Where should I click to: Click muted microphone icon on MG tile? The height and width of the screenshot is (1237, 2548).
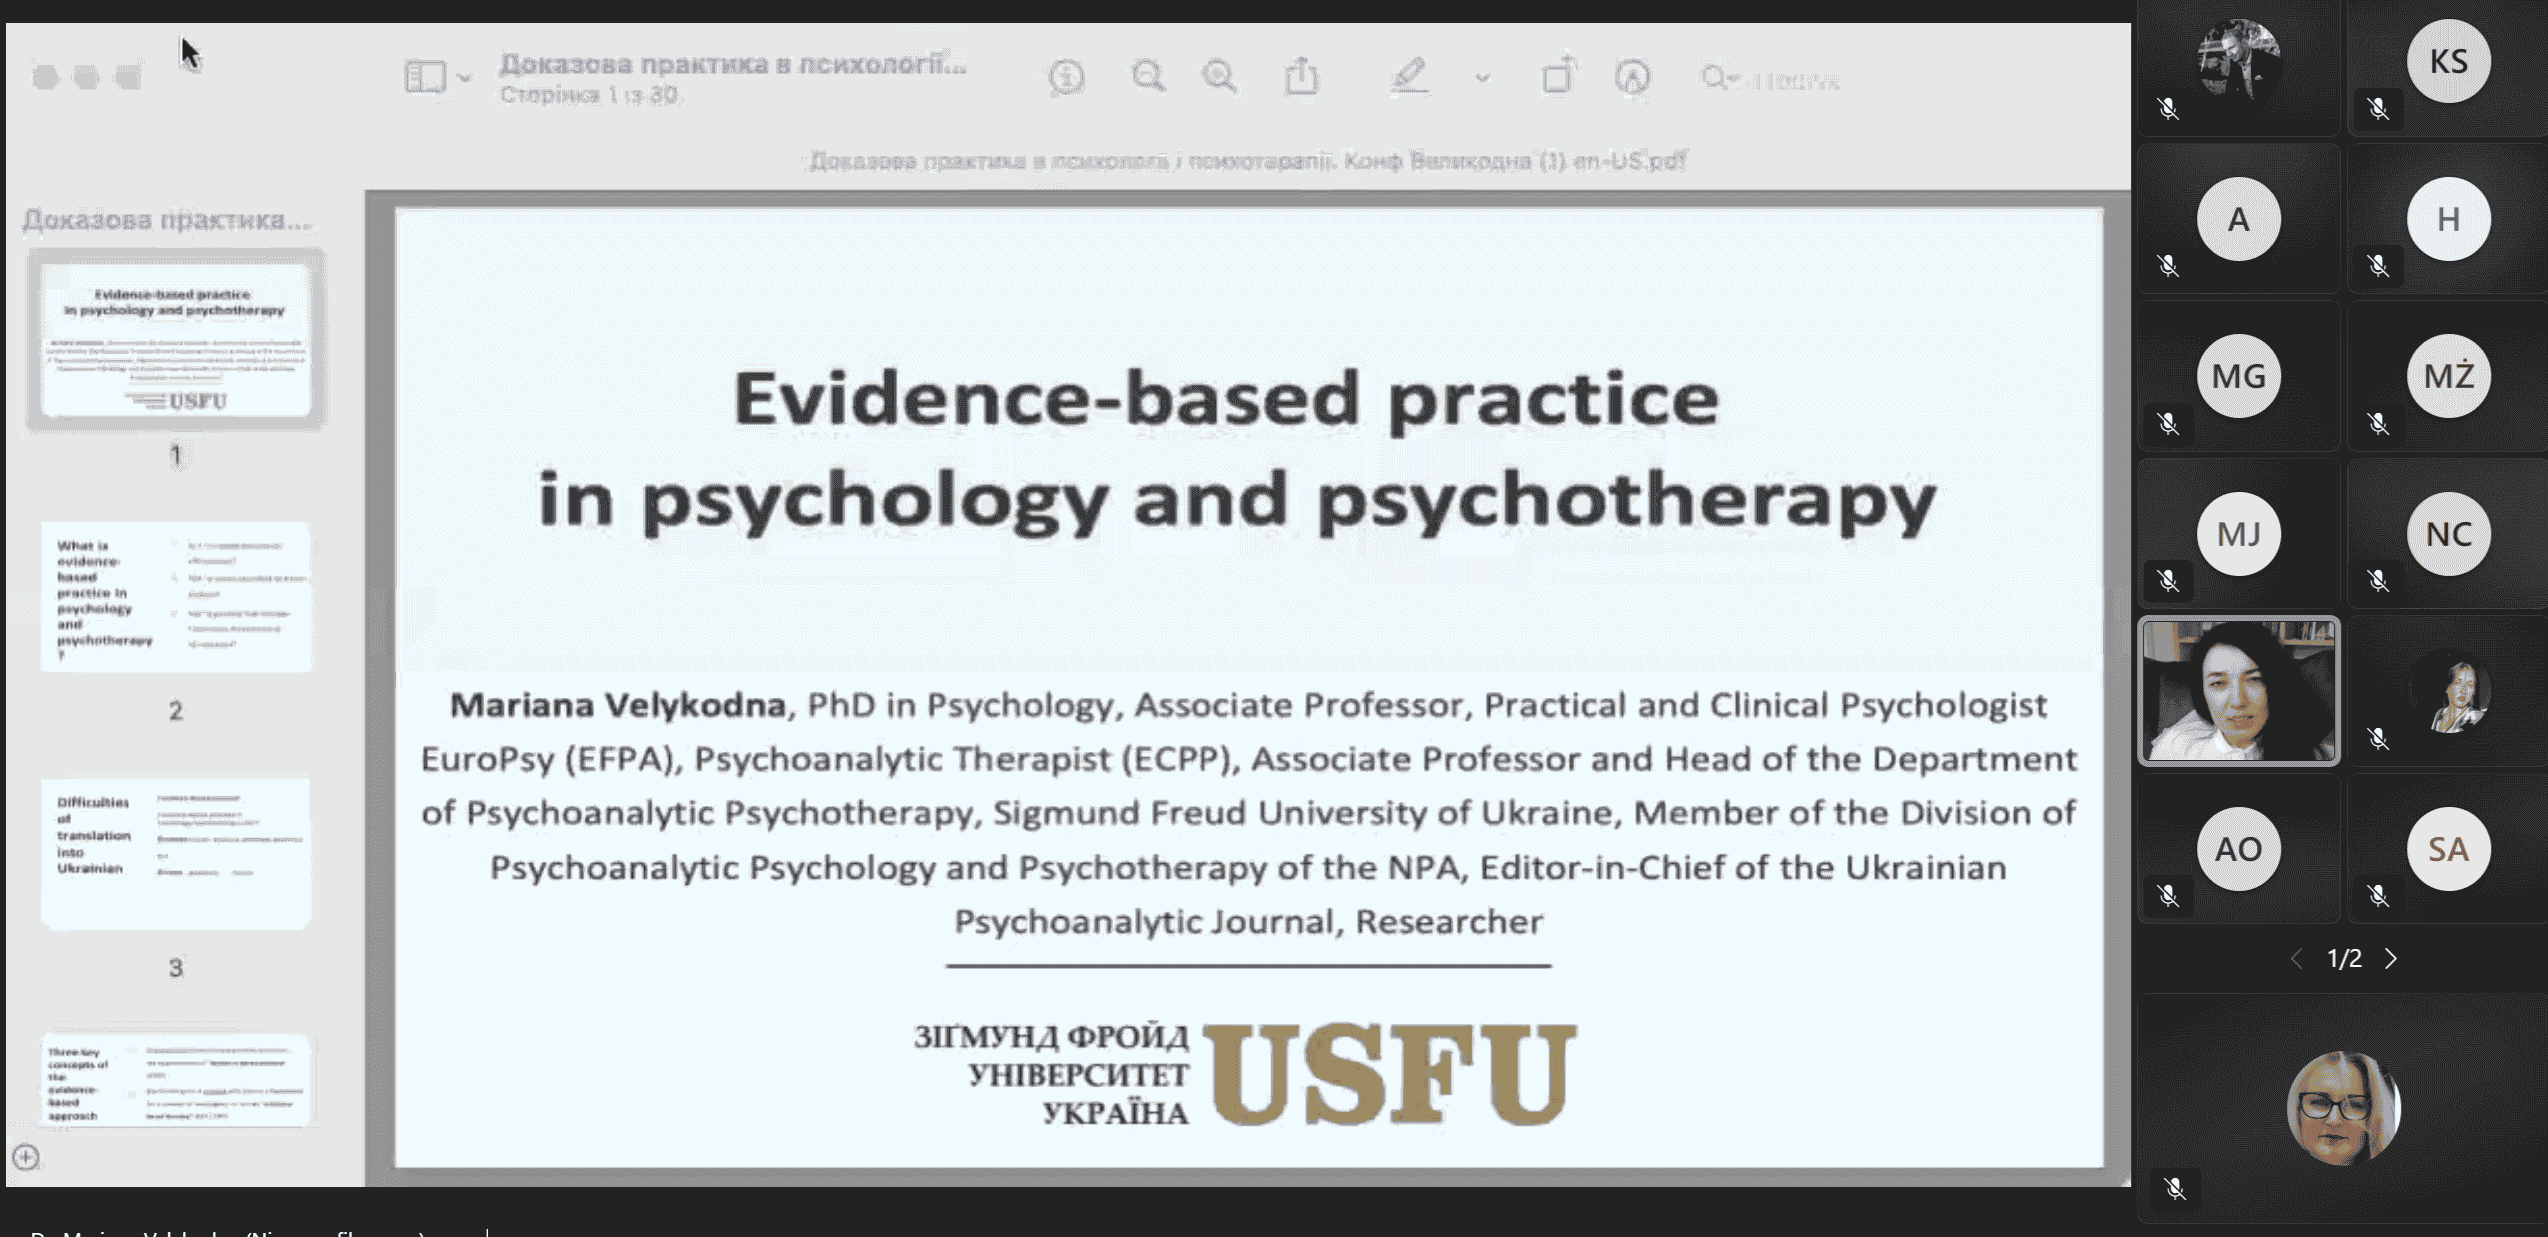point(2168,424)
